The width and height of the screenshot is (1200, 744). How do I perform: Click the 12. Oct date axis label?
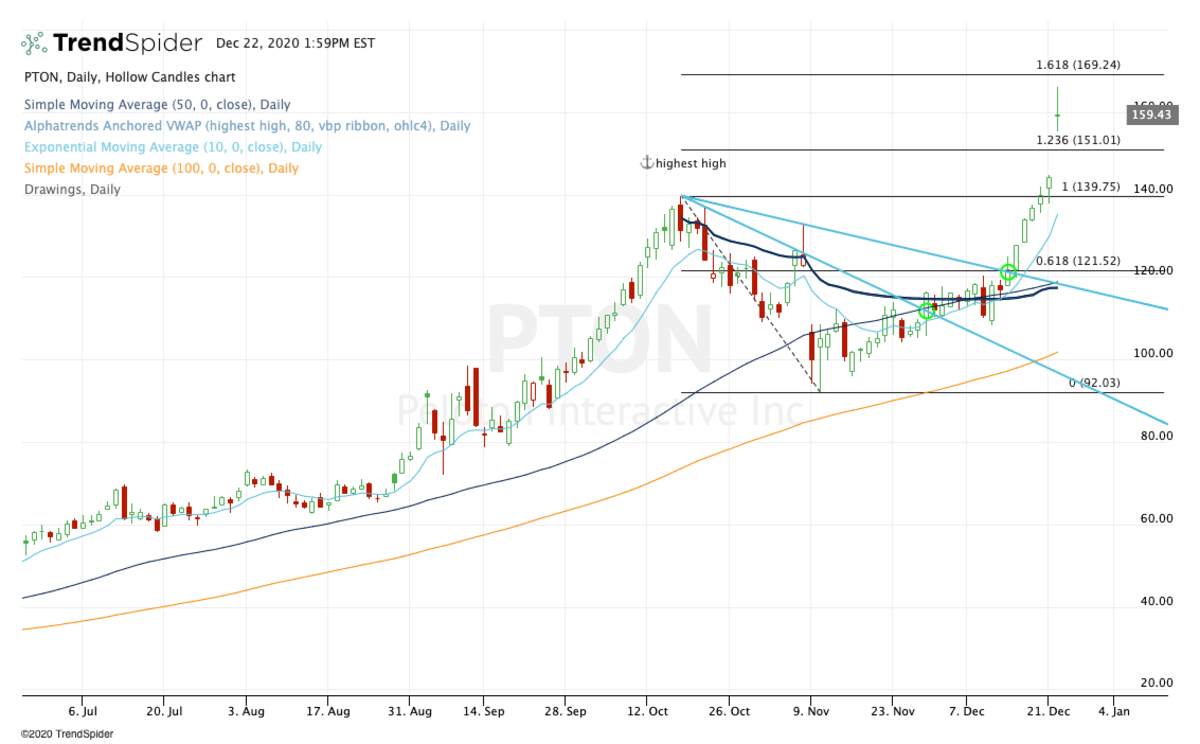tap(646, 711)
